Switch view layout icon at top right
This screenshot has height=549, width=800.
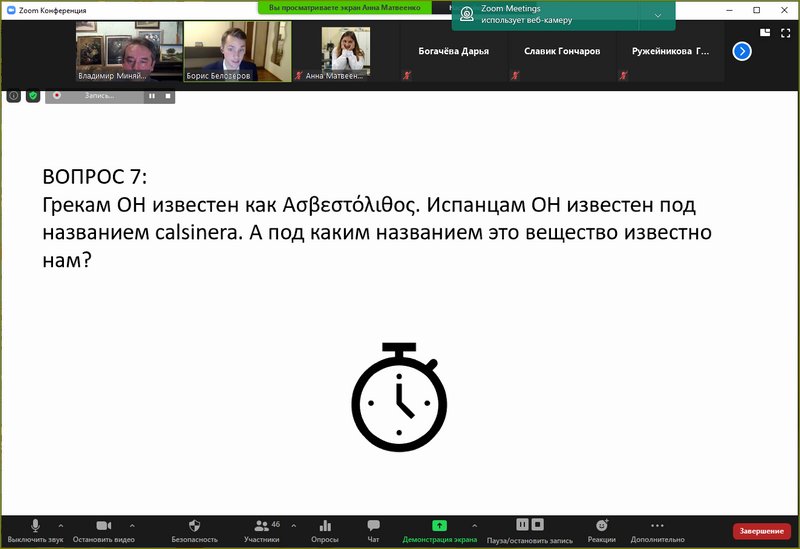click(765, 33)
